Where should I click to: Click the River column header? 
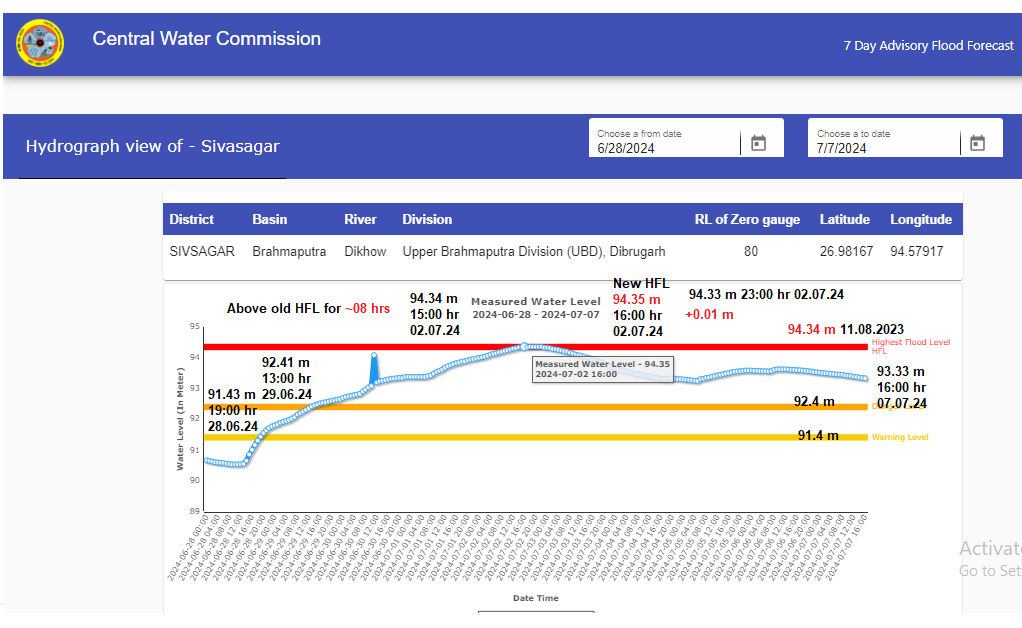click(x=360, y=219)
